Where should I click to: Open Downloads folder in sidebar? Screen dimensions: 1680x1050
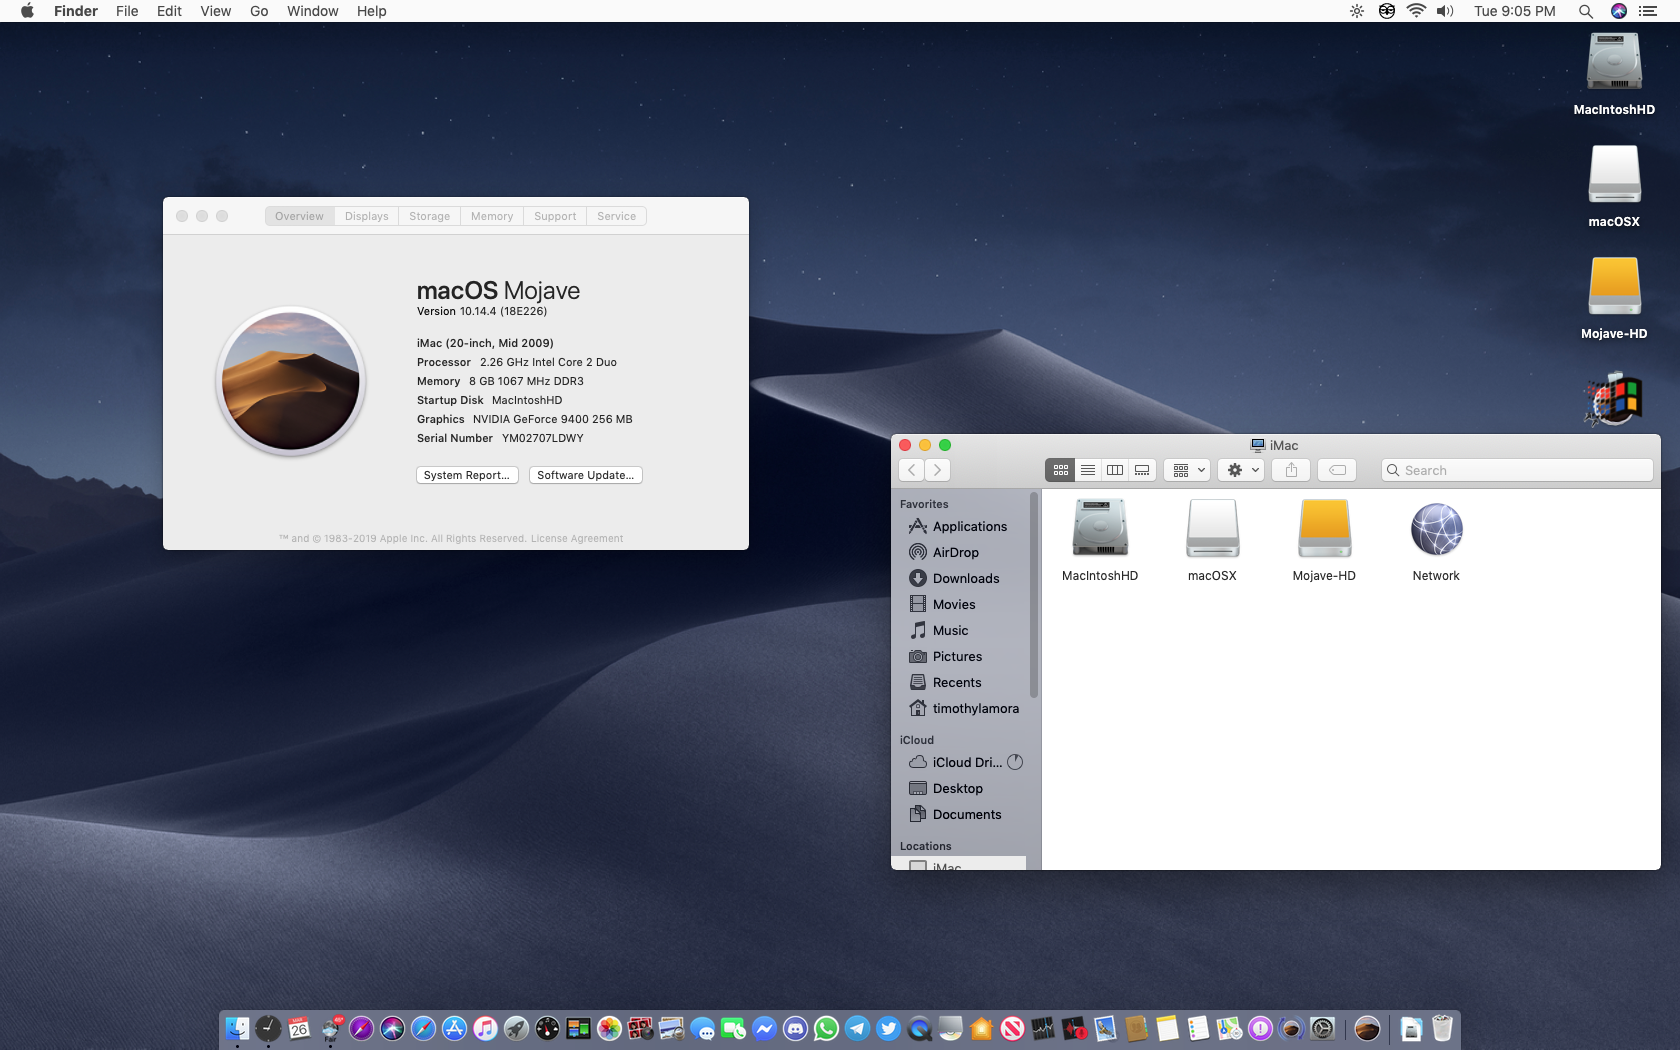954,578
